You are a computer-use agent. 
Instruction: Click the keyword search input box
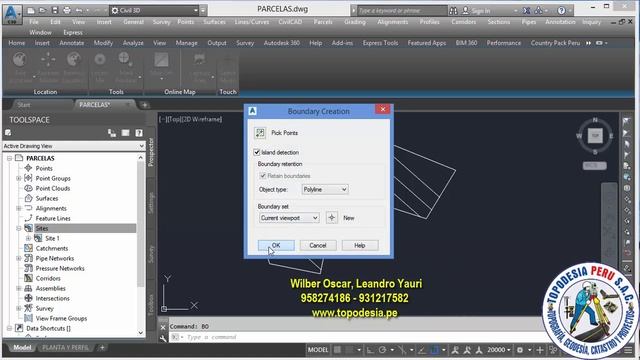pos(402,11)
